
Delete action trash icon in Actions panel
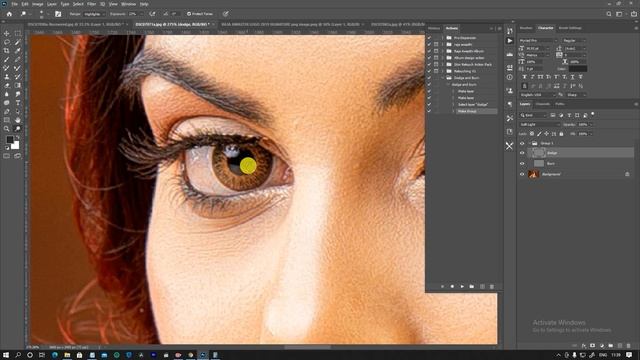(x=492, y=287)
